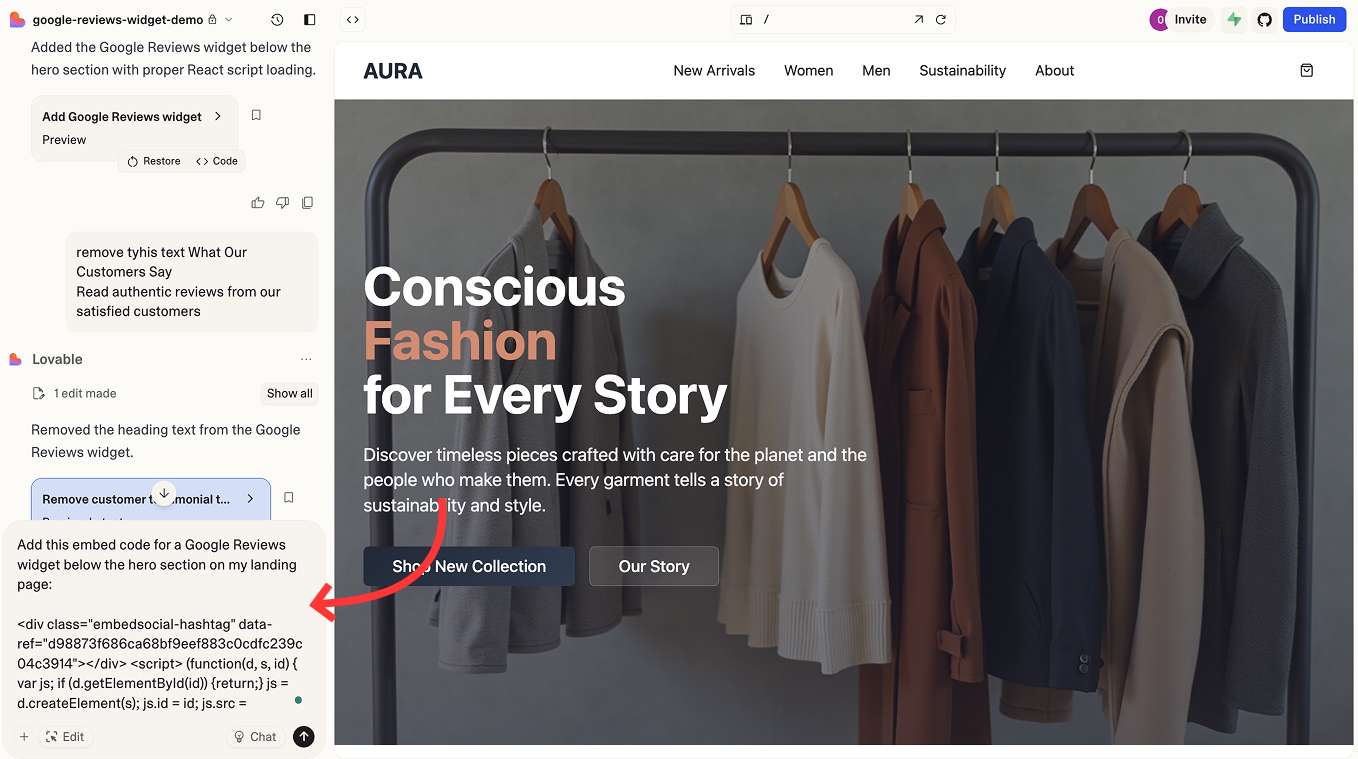Thumbs up the assistant response
Image resolution: width=1358 pixels, height=759 pixels.
(257, 202)
